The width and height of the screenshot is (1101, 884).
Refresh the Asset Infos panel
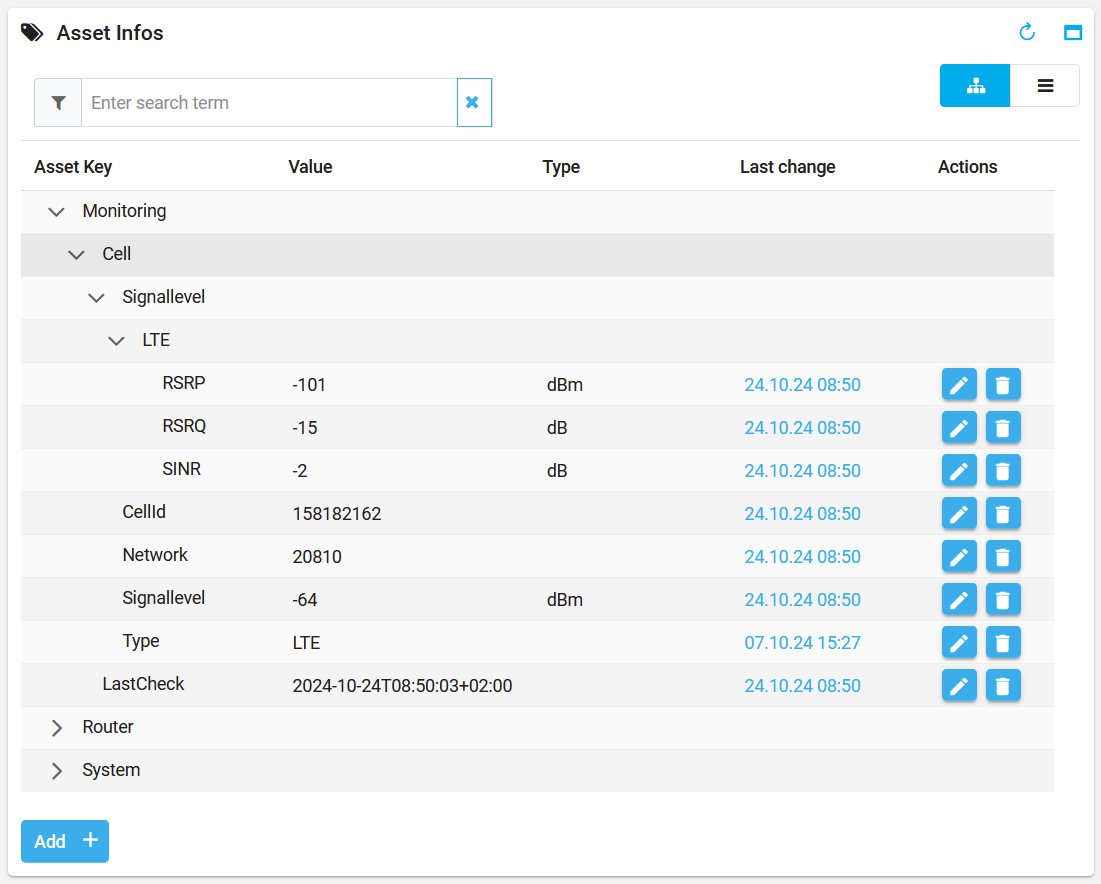click(1027, 33)
